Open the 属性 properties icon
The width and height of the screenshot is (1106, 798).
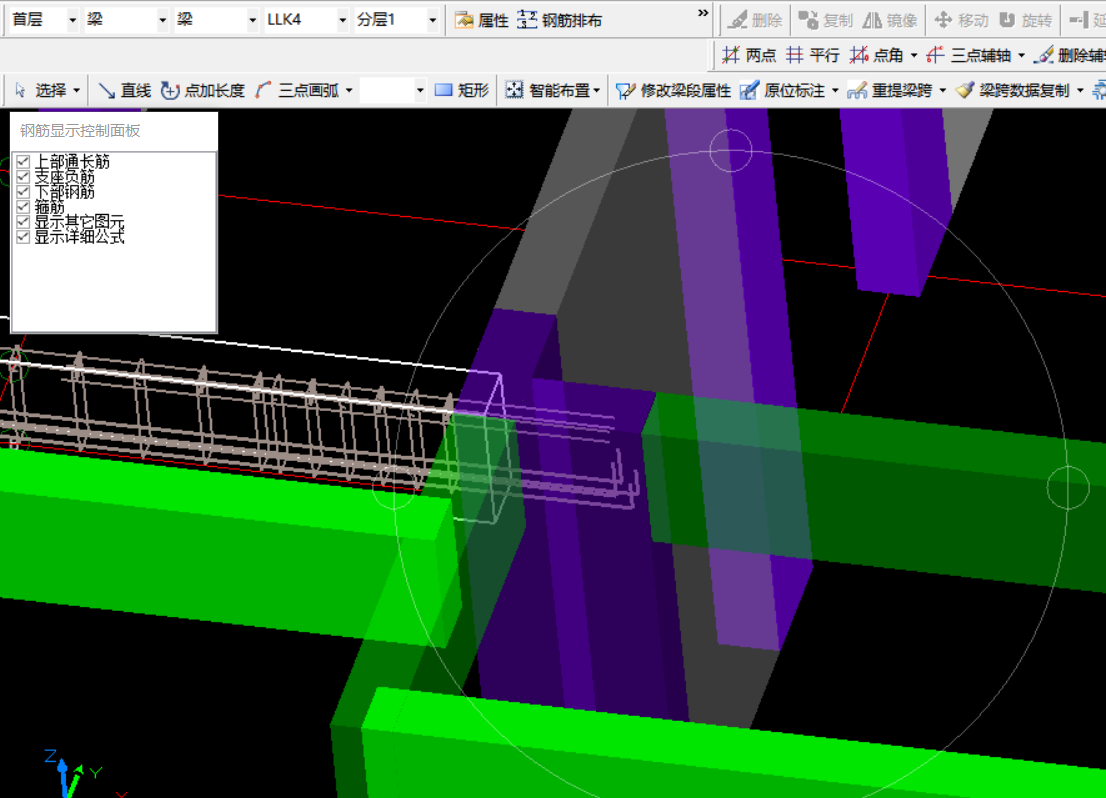pyautogui.click(x=482, y=20)
